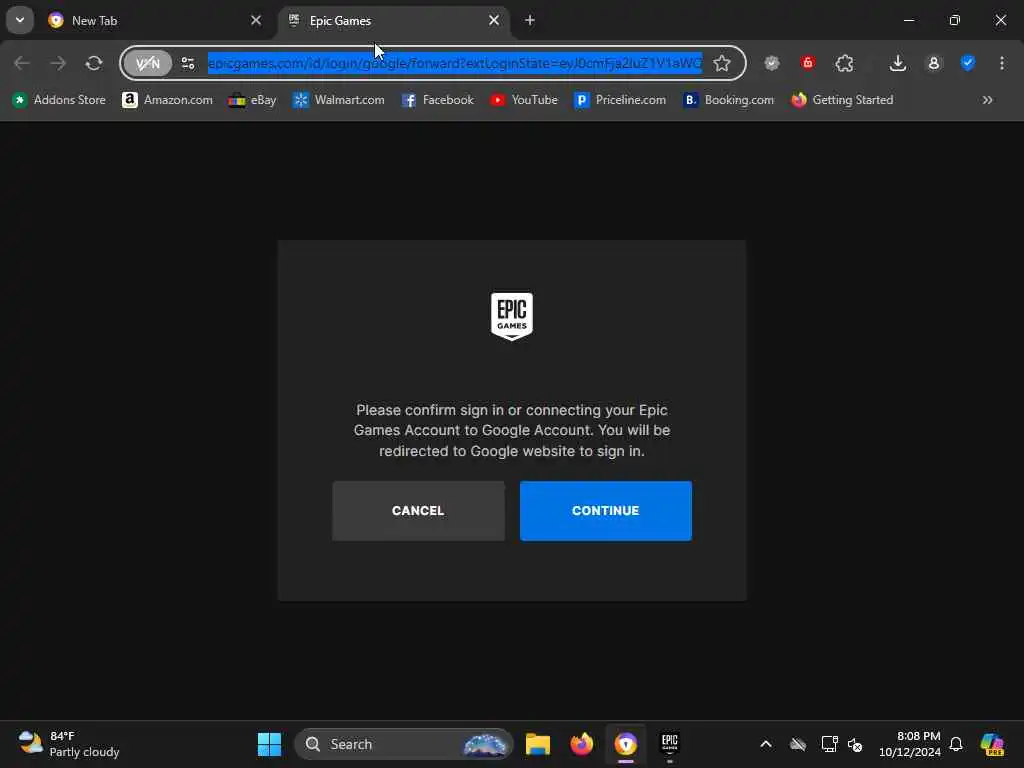The height and width of the screenshot is (768, 1024).
Task: Close the Epic Games tab
Action: point(494,21)
